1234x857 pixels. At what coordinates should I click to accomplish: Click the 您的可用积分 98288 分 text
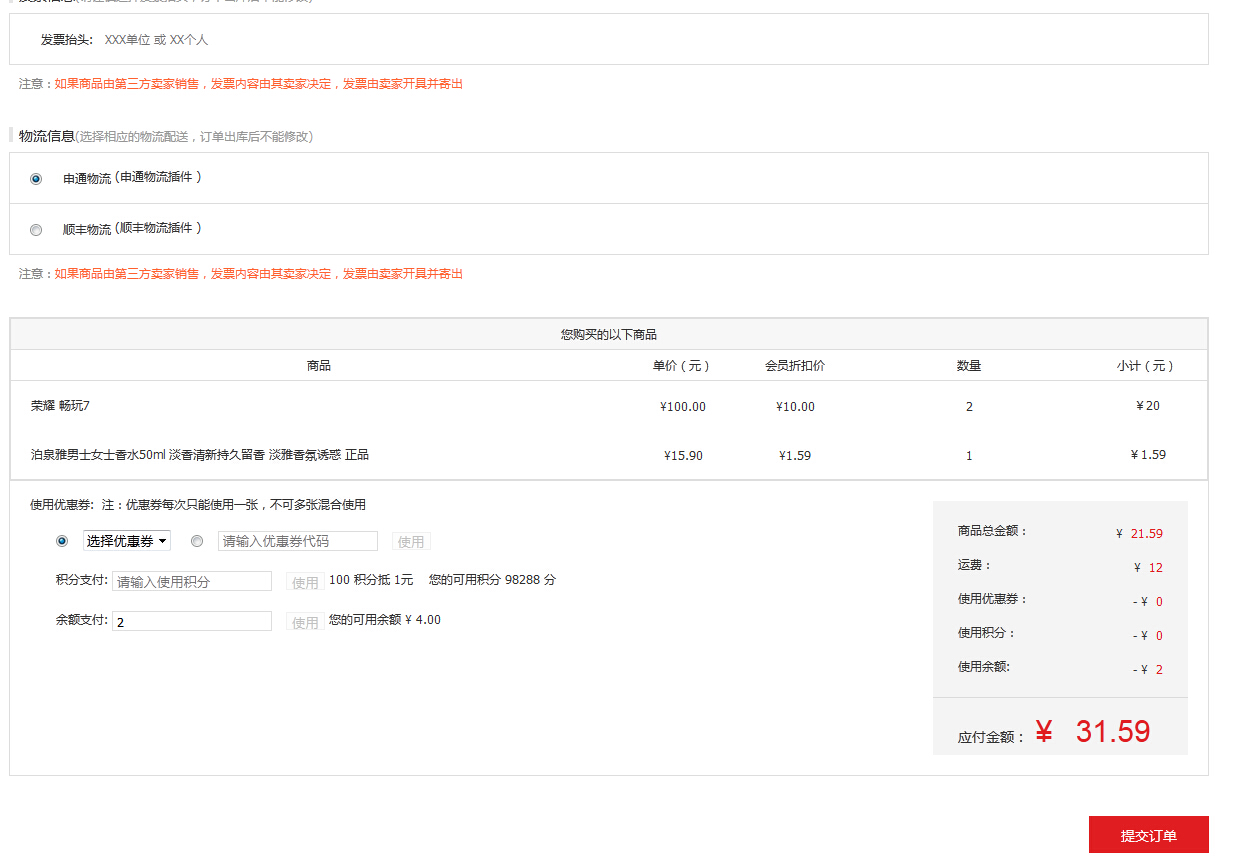[x=492, y=580]
